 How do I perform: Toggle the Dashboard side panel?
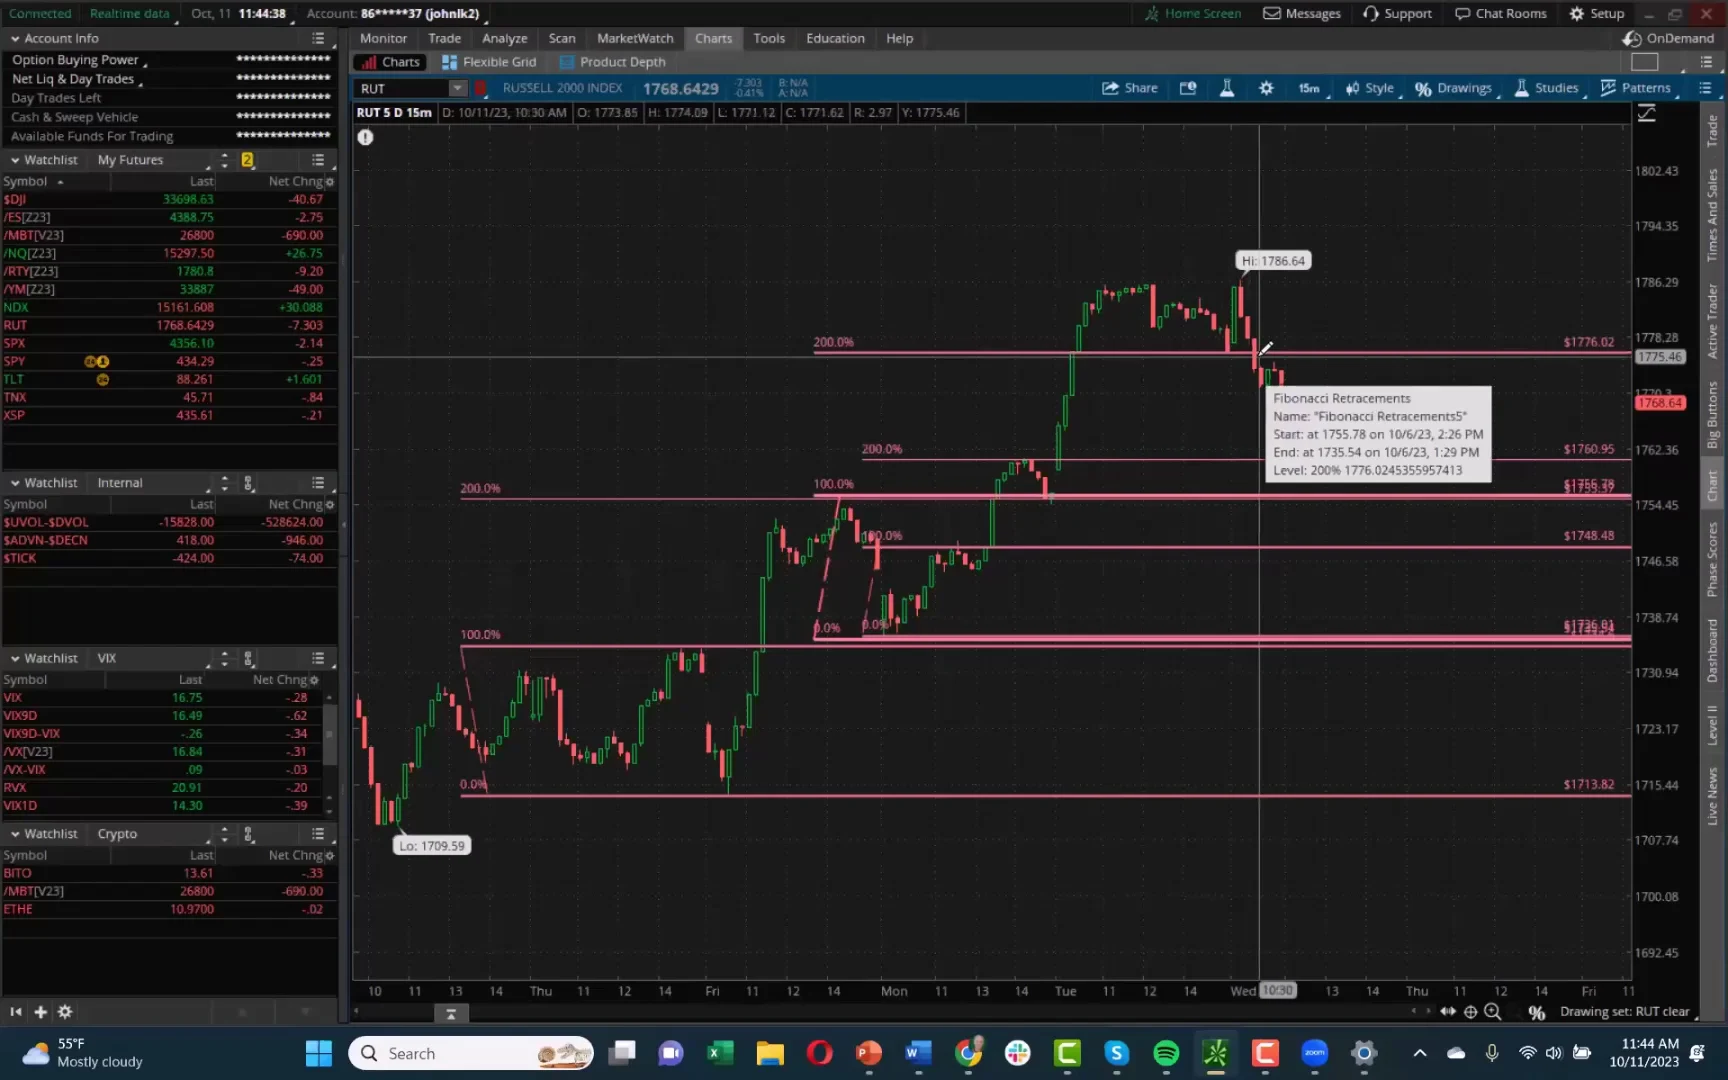pos(1713,651)
